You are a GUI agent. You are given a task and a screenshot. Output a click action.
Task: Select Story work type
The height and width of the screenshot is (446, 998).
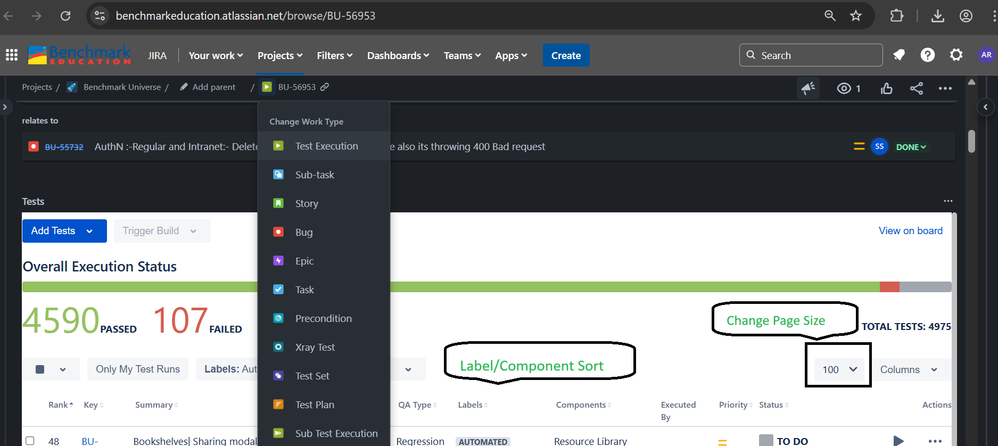click(324, 204)
